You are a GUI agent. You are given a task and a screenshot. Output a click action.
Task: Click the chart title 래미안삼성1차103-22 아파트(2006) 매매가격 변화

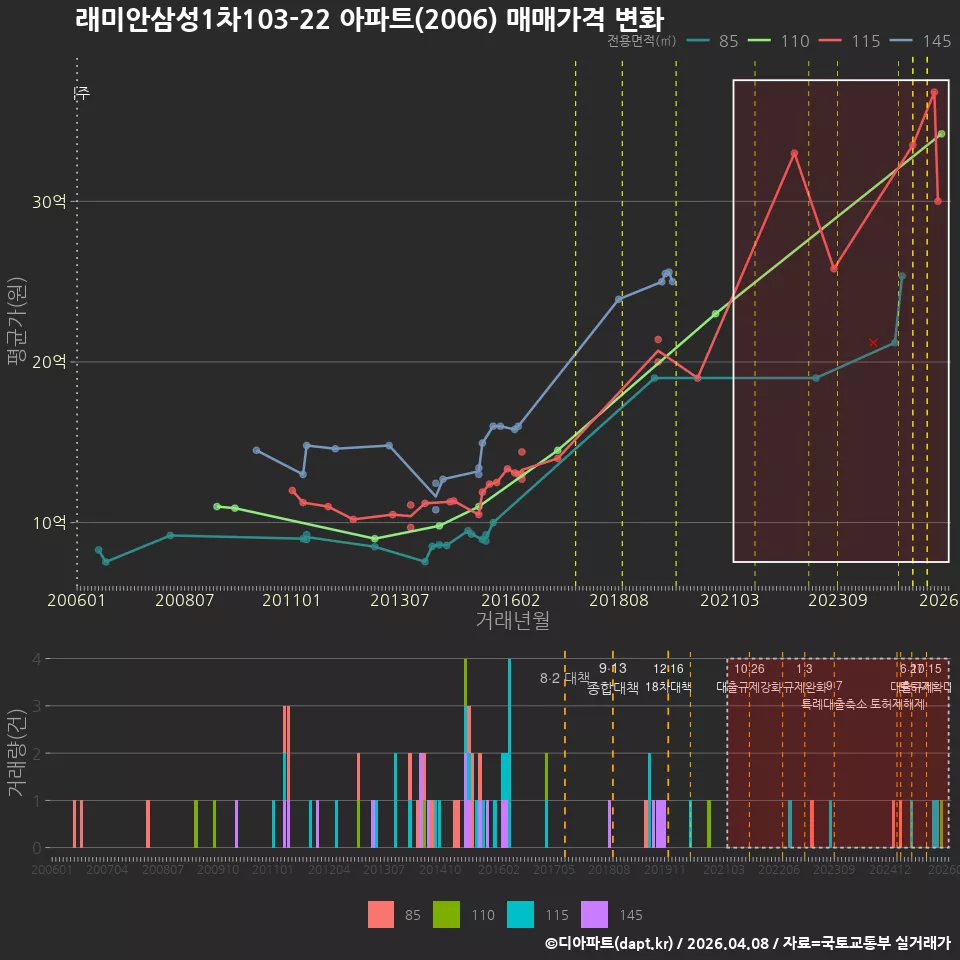click(369, 20)
